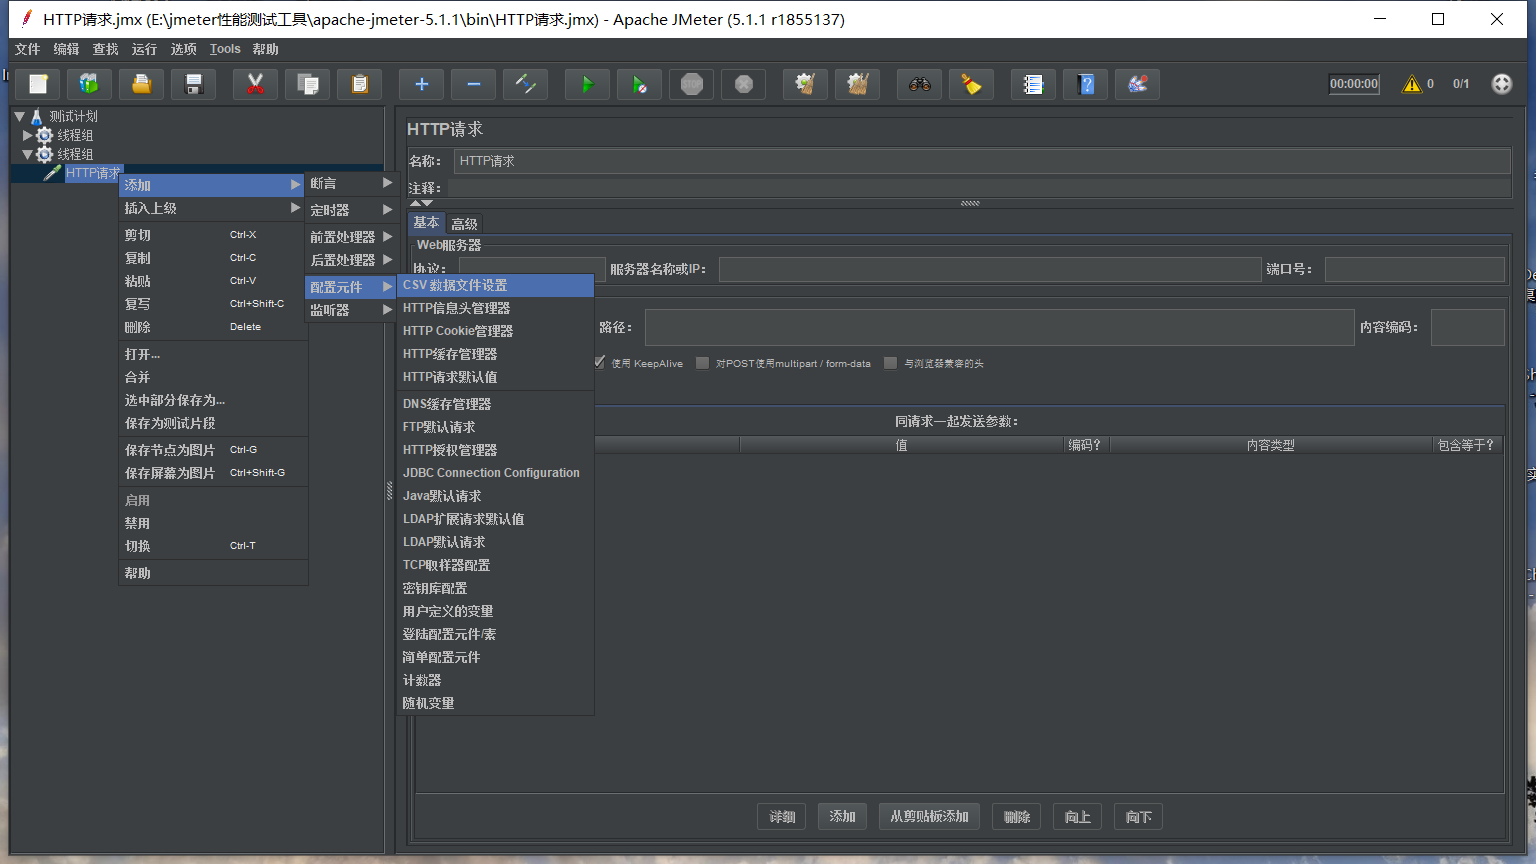
Task: Open the 选项 menu
Action: coord(183,49)
